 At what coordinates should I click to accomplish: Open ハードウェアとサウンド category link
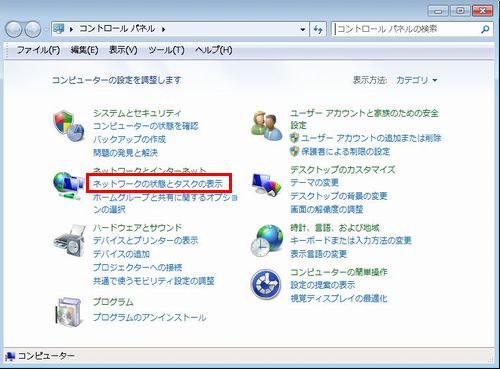(137, 228)
